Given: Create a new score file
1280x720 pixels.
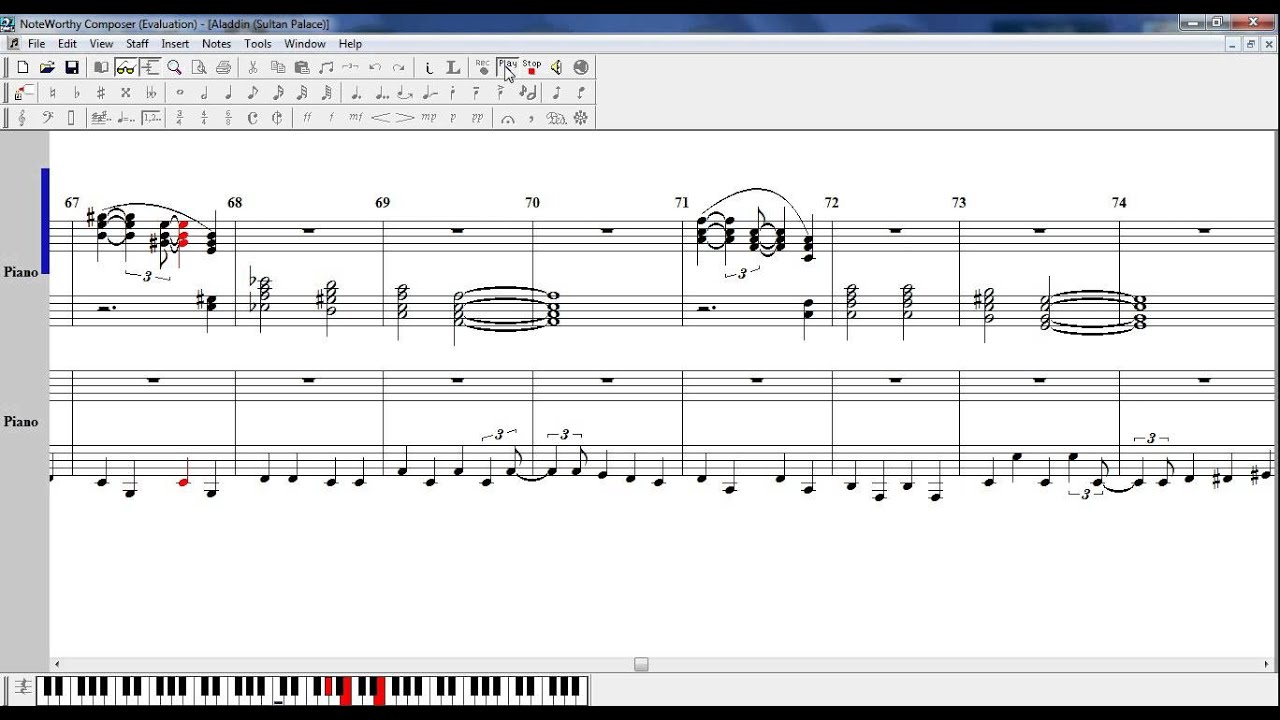Looking at the screenshot, I should tap(22, 67).
